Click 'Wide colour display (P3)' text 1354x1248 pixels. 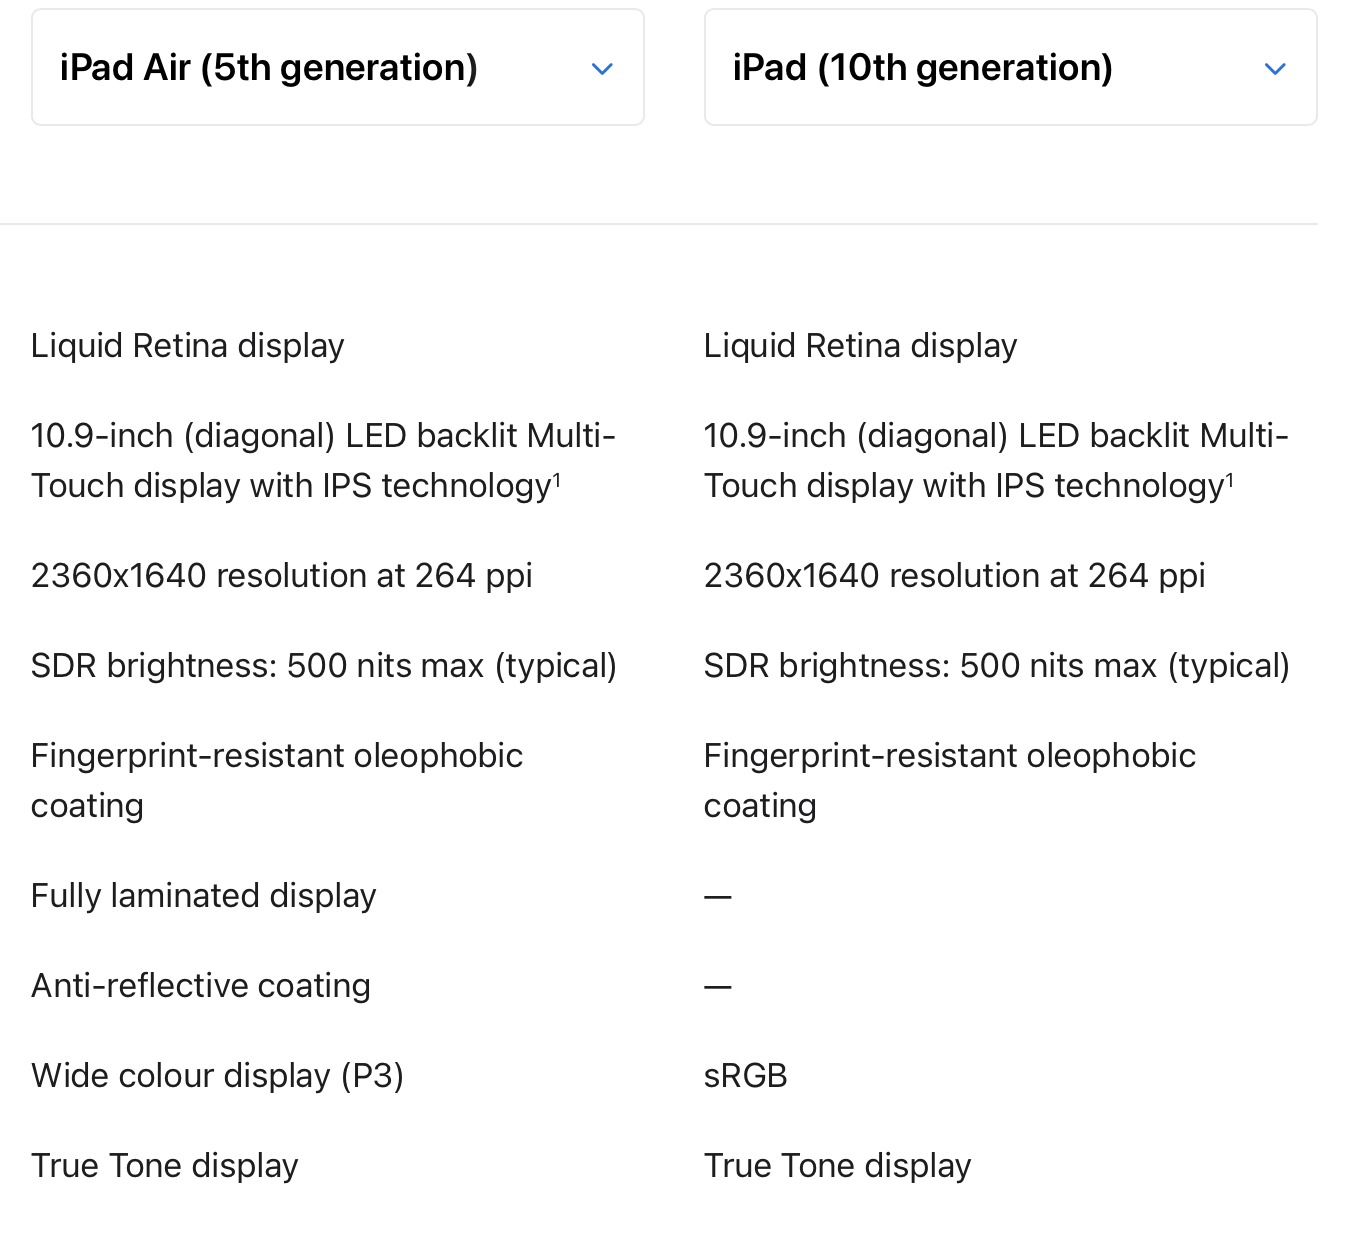tap(217, 1076)
